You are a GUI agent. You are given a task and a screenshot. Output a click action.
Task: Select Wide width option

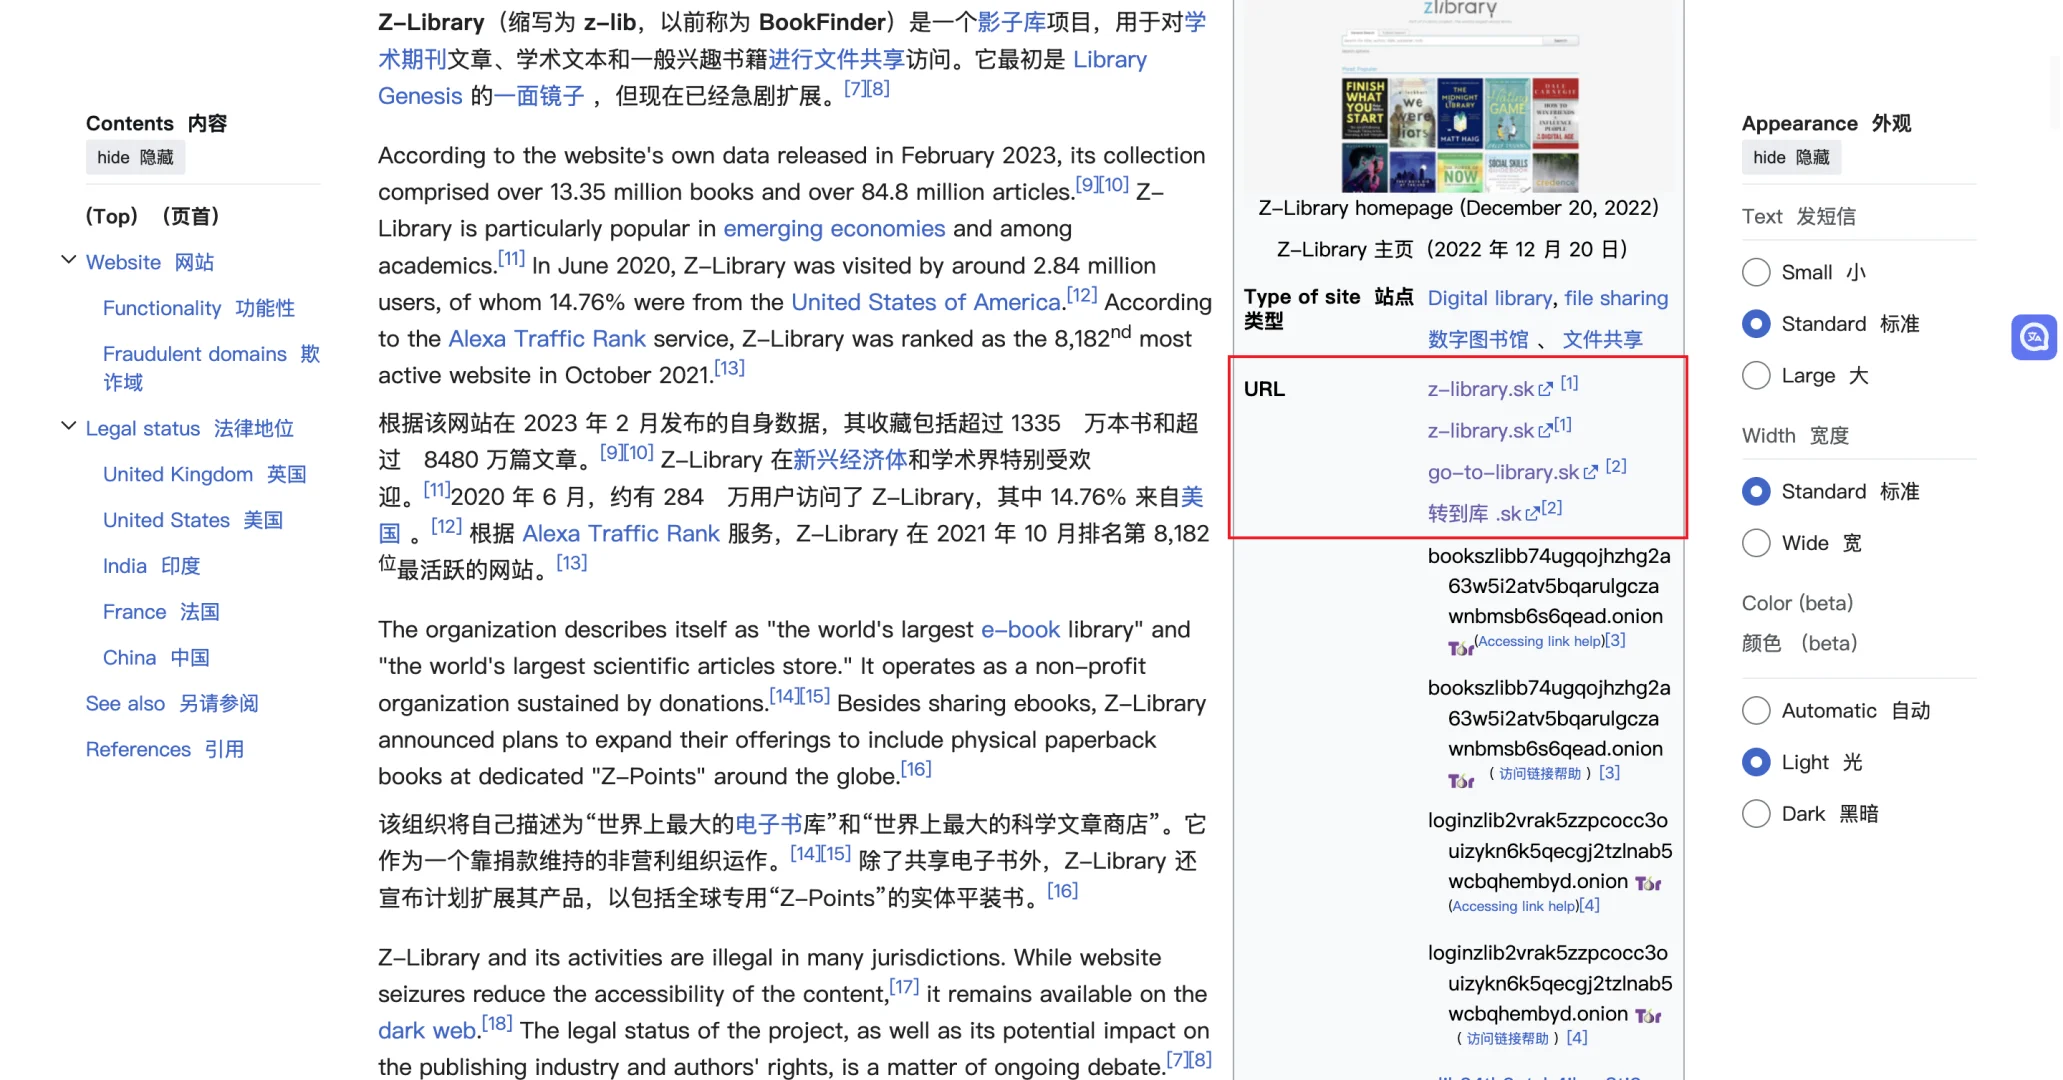click(x=1756, y=543)
